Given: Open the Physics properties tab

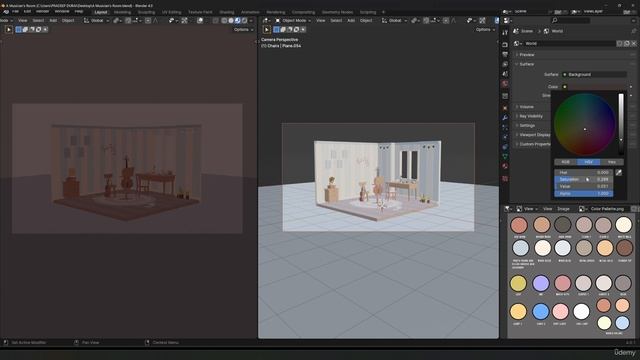Looking at the screenshot, I should coord(505,137).
